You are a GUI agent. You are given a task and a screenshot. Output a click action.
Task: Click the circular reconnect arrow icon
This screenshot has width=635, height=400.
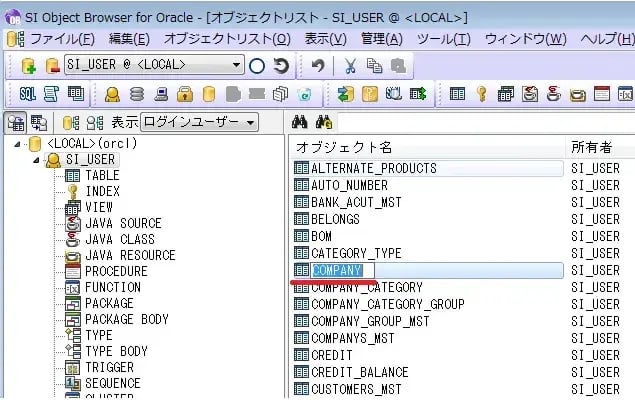pos(281,65)
